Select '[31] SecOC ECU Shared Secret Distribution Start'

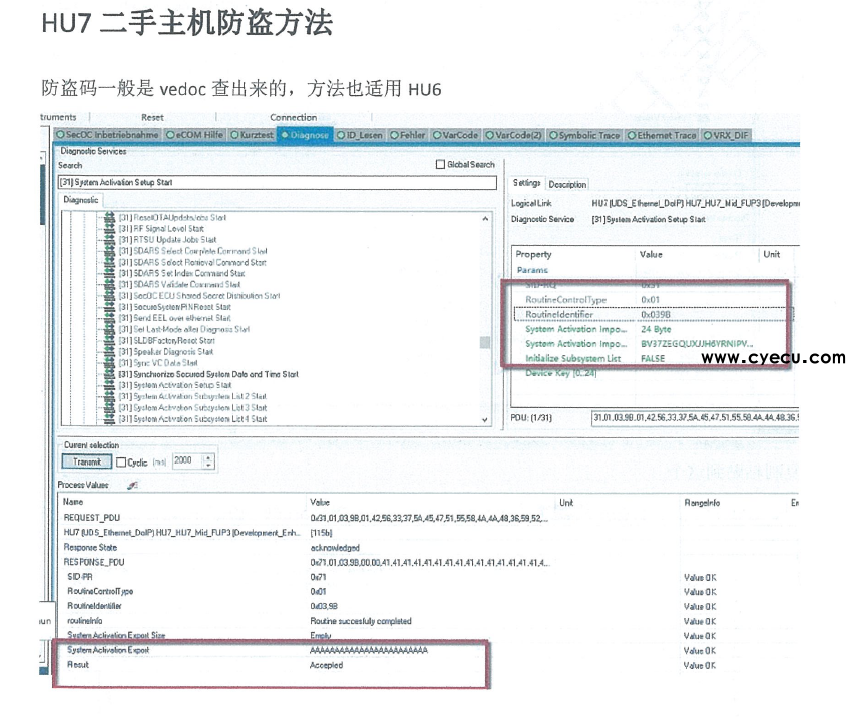tap(200, 296)
